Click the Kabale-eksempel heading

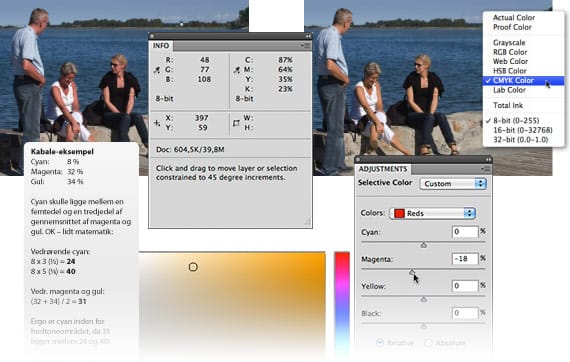coord(62,152)
